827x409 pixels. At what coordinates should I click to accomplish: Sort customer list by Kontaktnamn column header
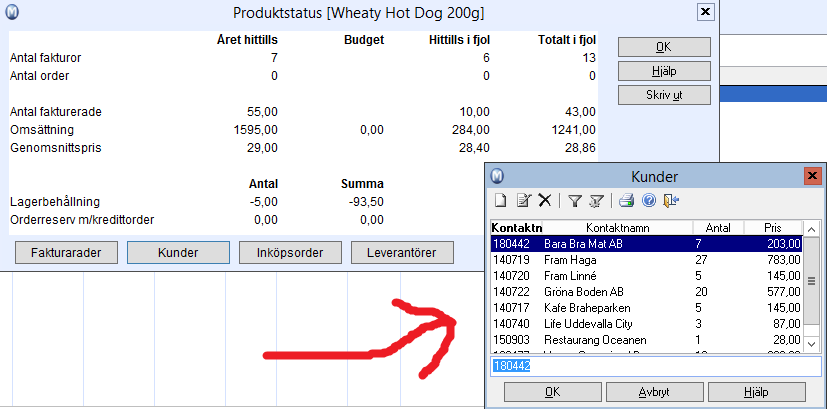coord(618,227)
